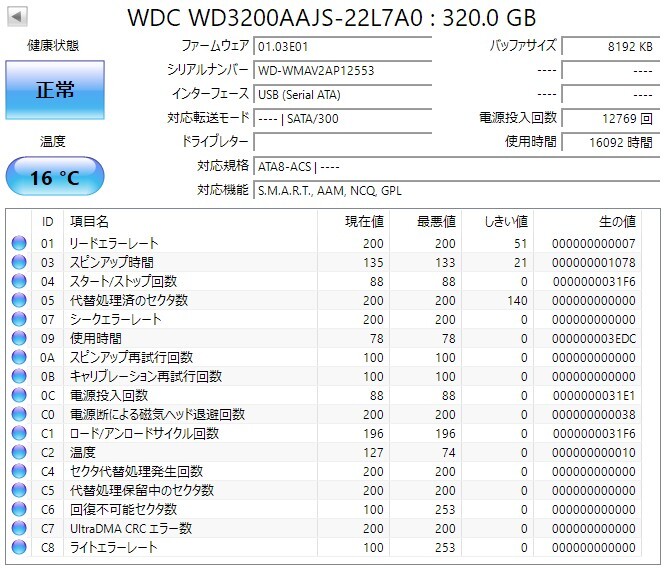This screenshot has height=568, width=665.
Task: Click current value 127 in temperature row
Action: click(373, 453)
